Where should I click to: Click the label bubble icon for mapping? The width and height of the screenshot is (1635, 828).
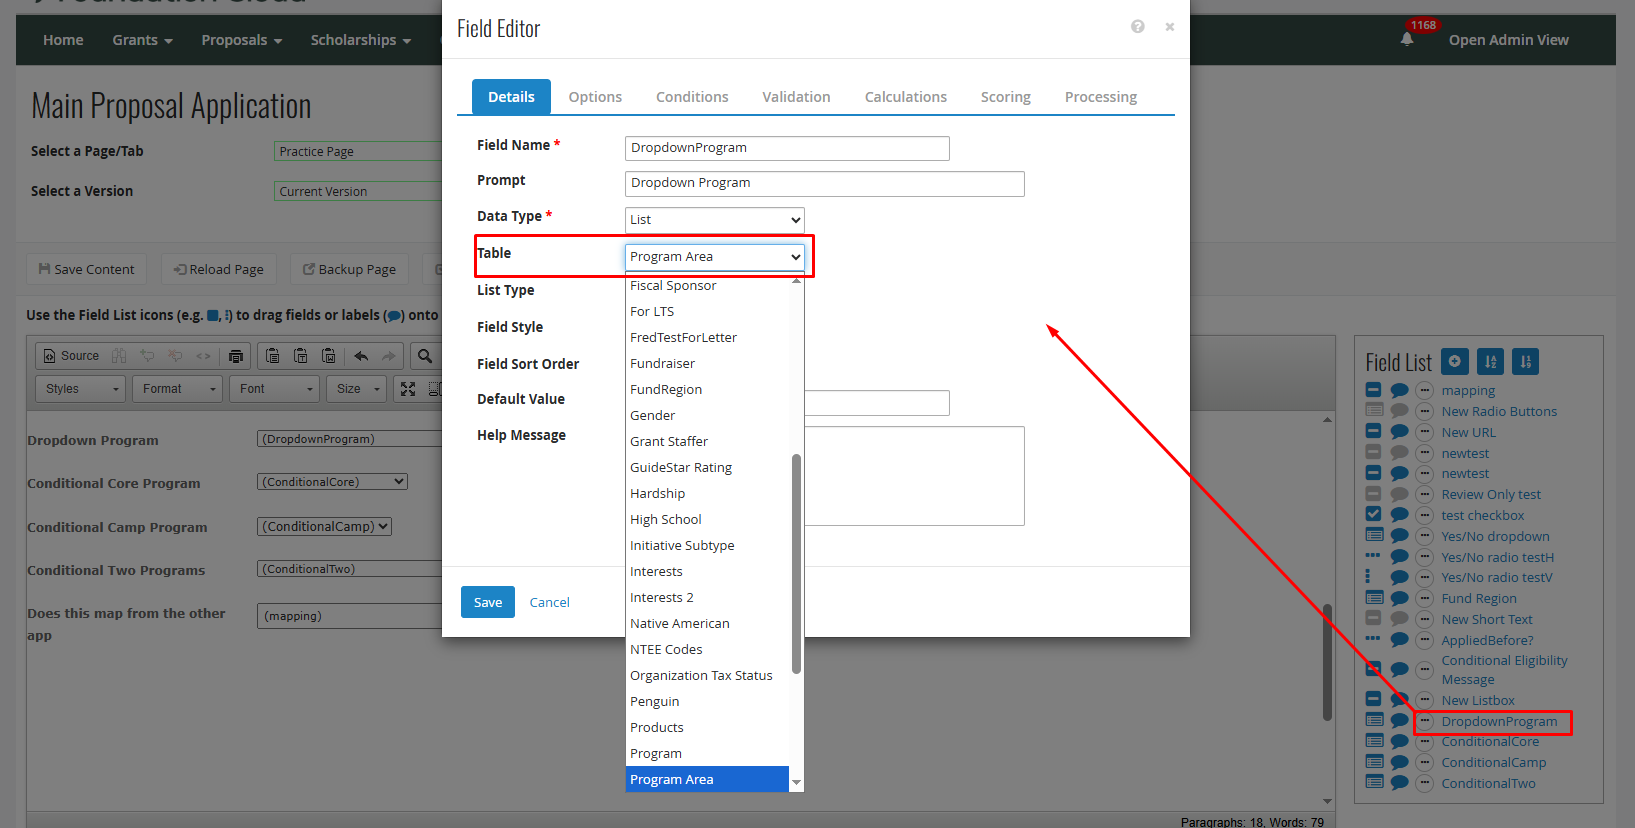point(1399,390)
